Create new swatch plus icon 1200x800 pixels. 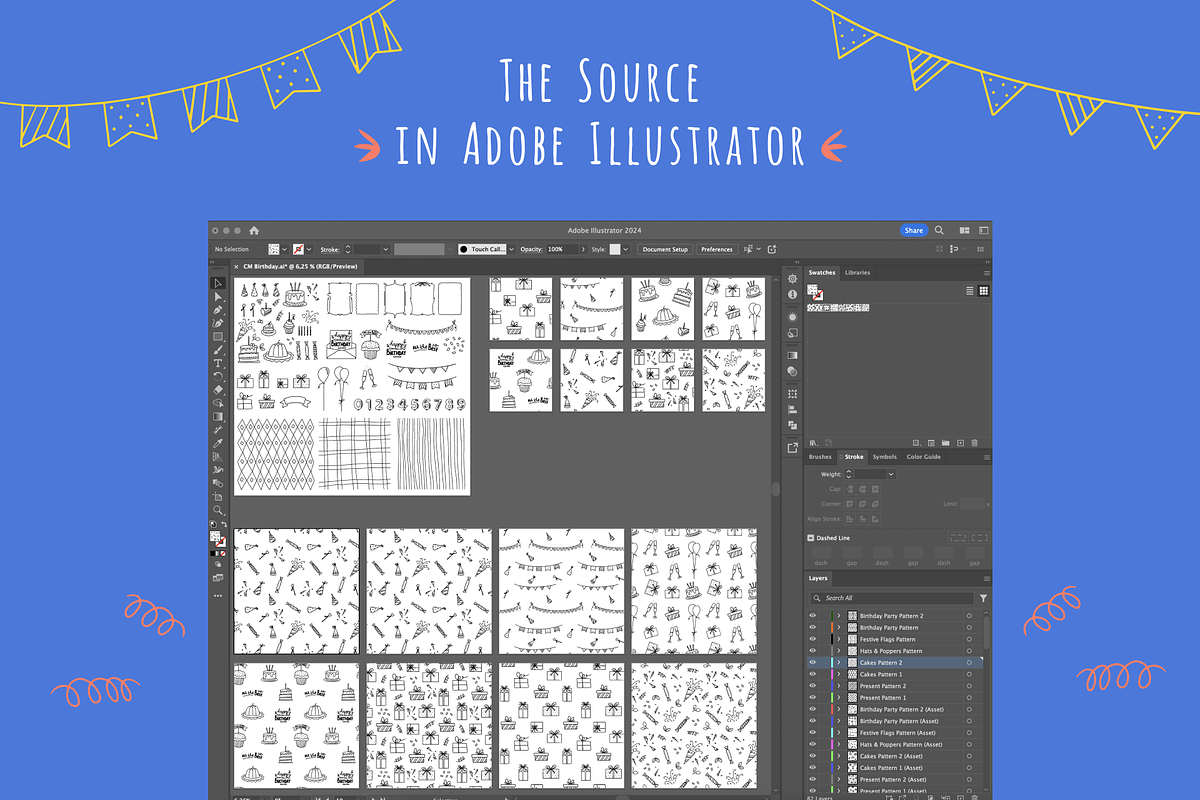coord(960,442)
